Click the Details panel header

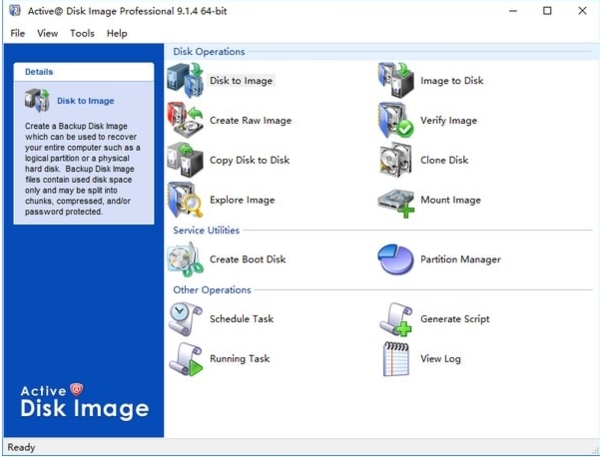83,72
